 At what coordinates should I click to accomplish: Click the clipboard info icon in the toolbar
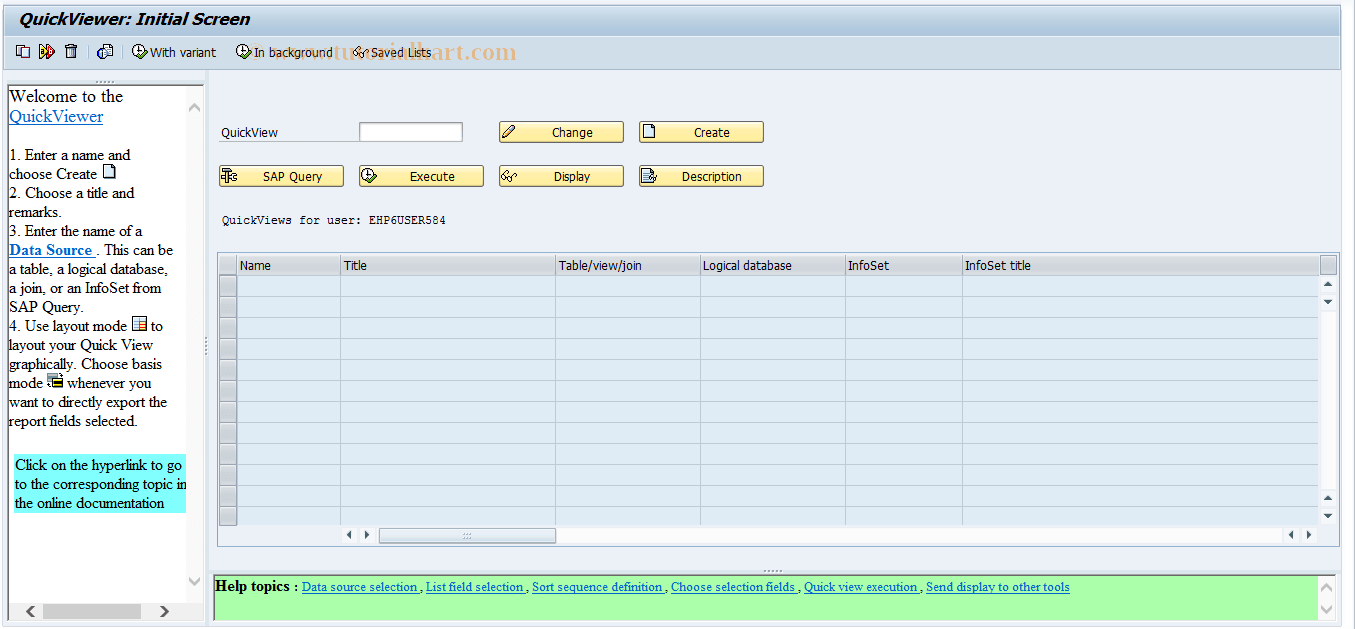105,51
